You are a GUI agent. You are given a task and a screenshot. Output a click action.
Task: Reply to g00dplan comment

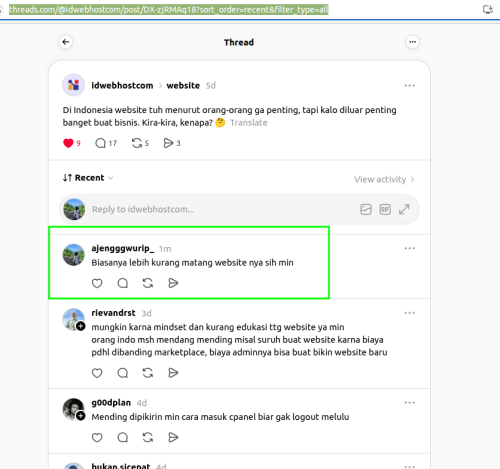(123, 437)
